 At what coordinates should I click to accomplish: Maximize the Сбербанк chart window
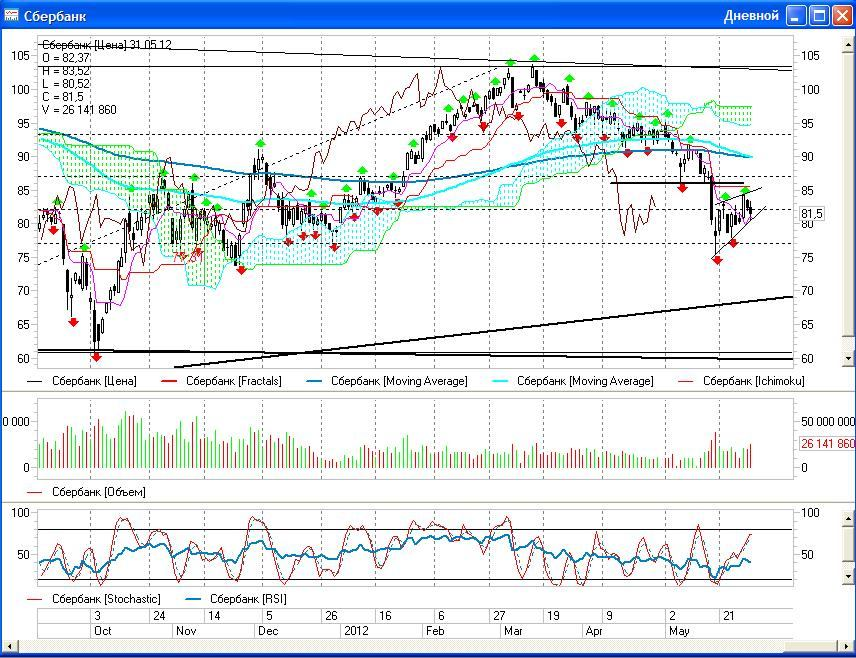[819, 16]
